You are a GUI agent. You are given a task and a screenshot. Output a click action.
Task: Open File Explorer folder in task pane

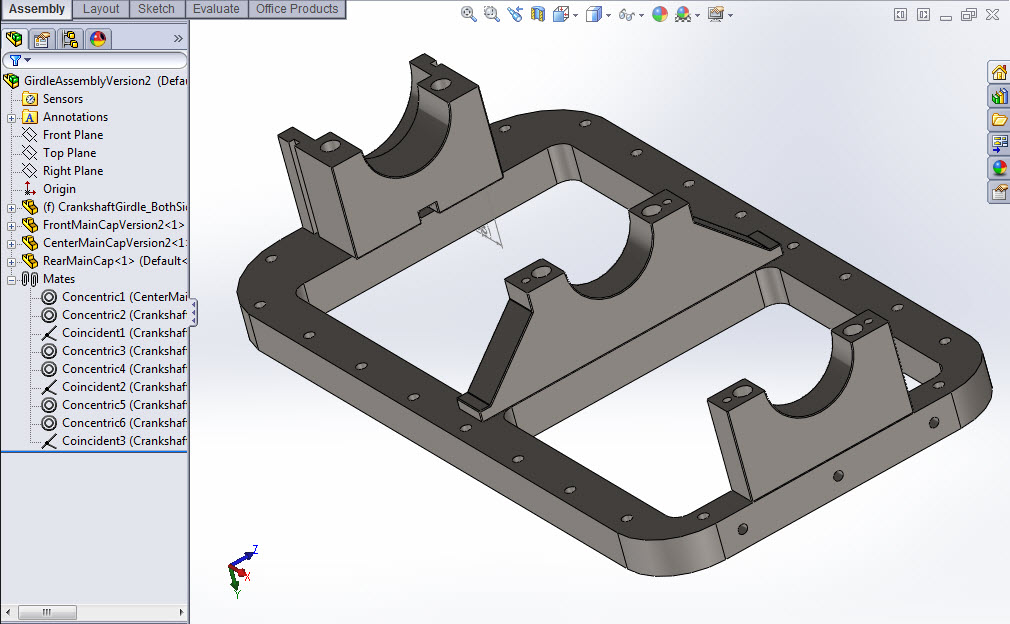point(998,120)
